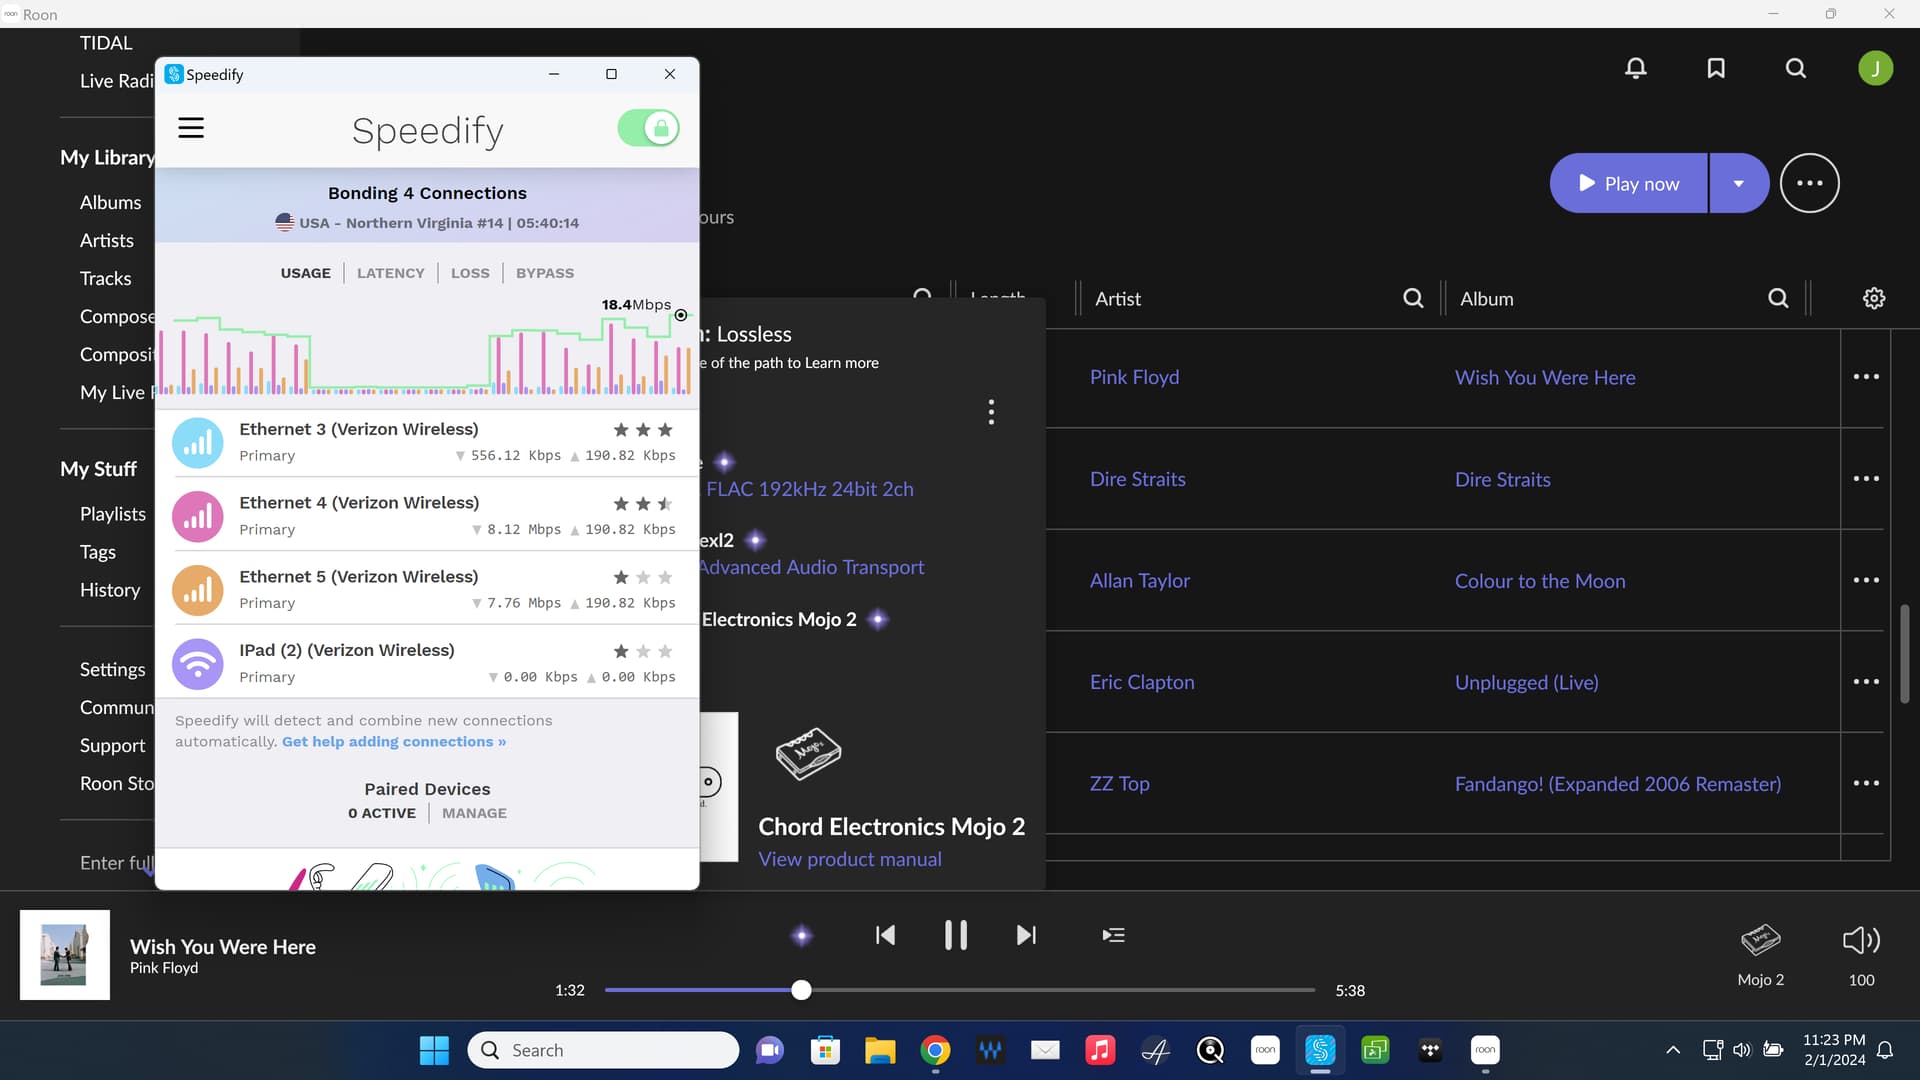1920x1080 pixels.
Task: Click the orange Ethernet 5 connection icon
Action: pos(198,591)
